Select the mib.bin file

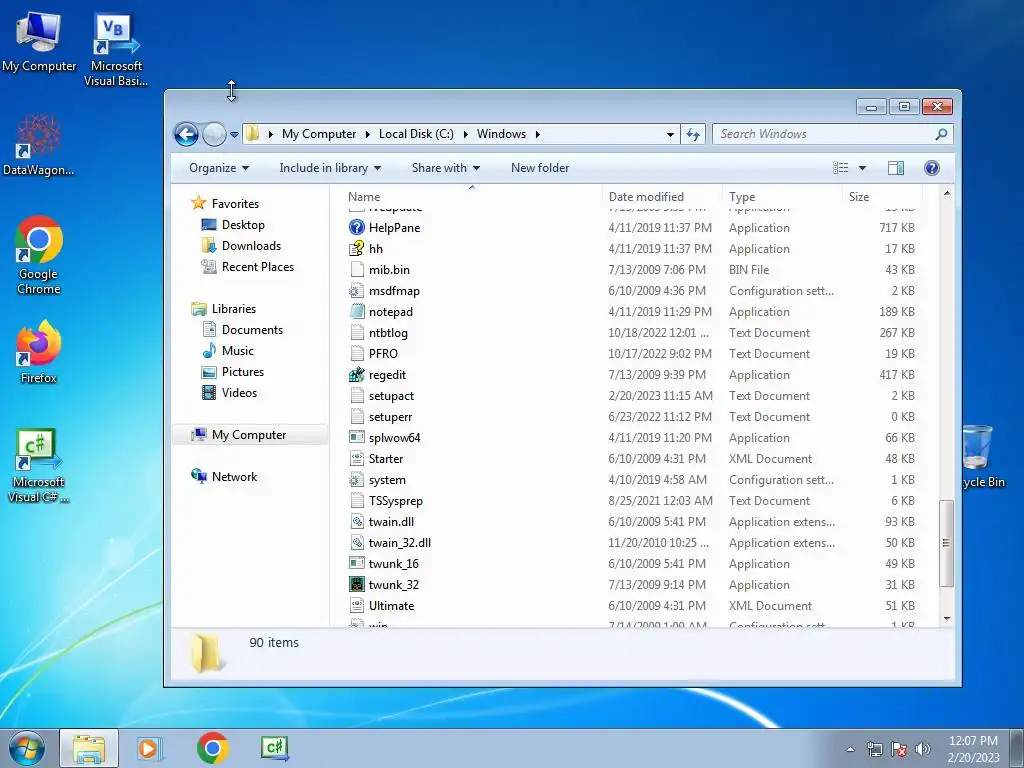pyautogui.click(x=389, y=270)
